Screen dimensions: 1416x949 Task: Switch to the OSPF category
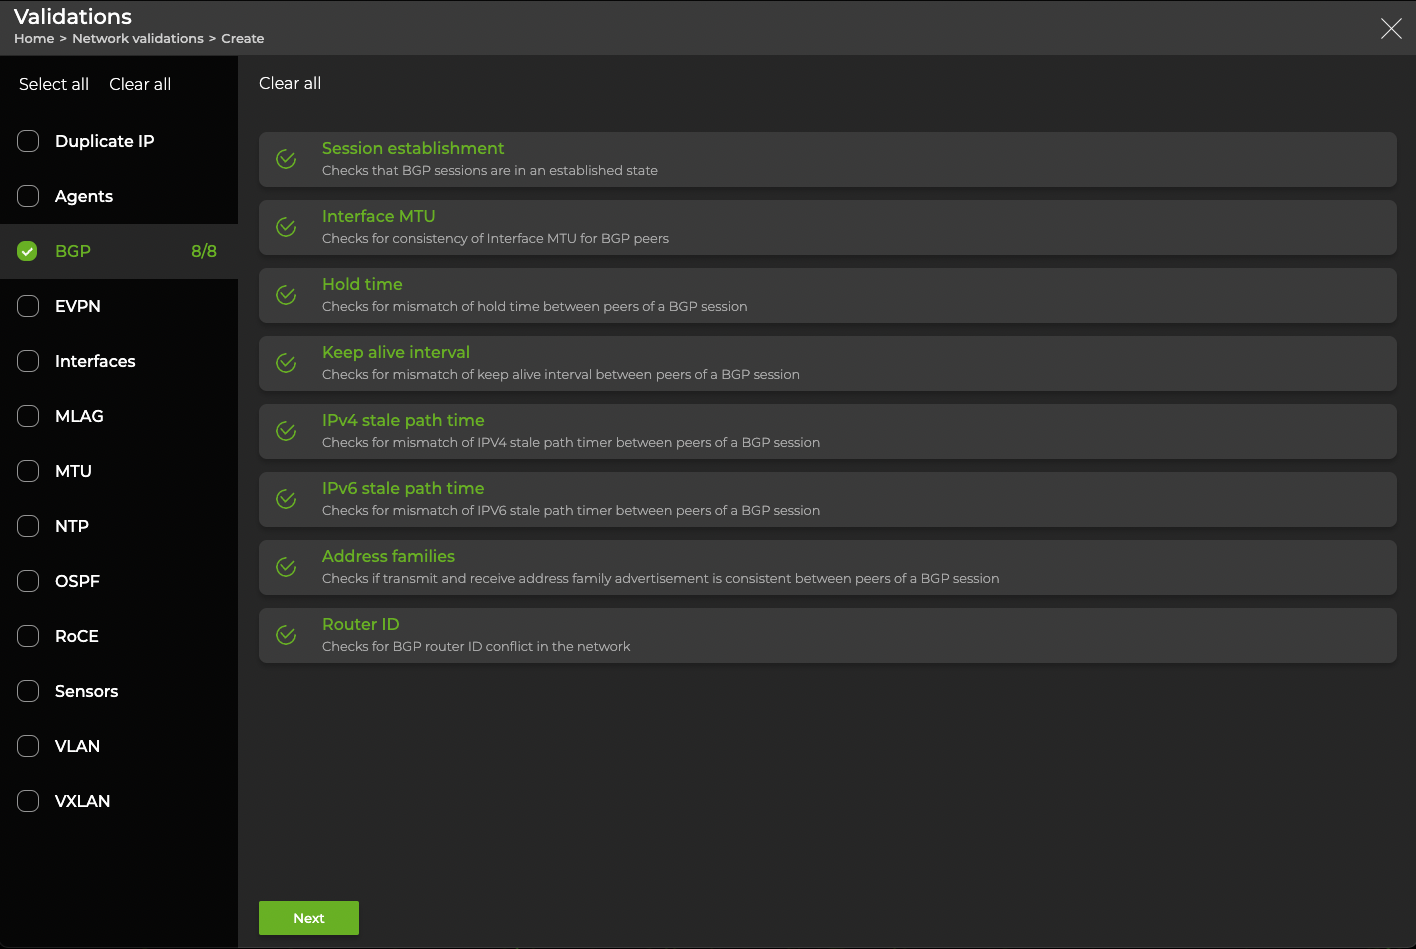[77, 581]
